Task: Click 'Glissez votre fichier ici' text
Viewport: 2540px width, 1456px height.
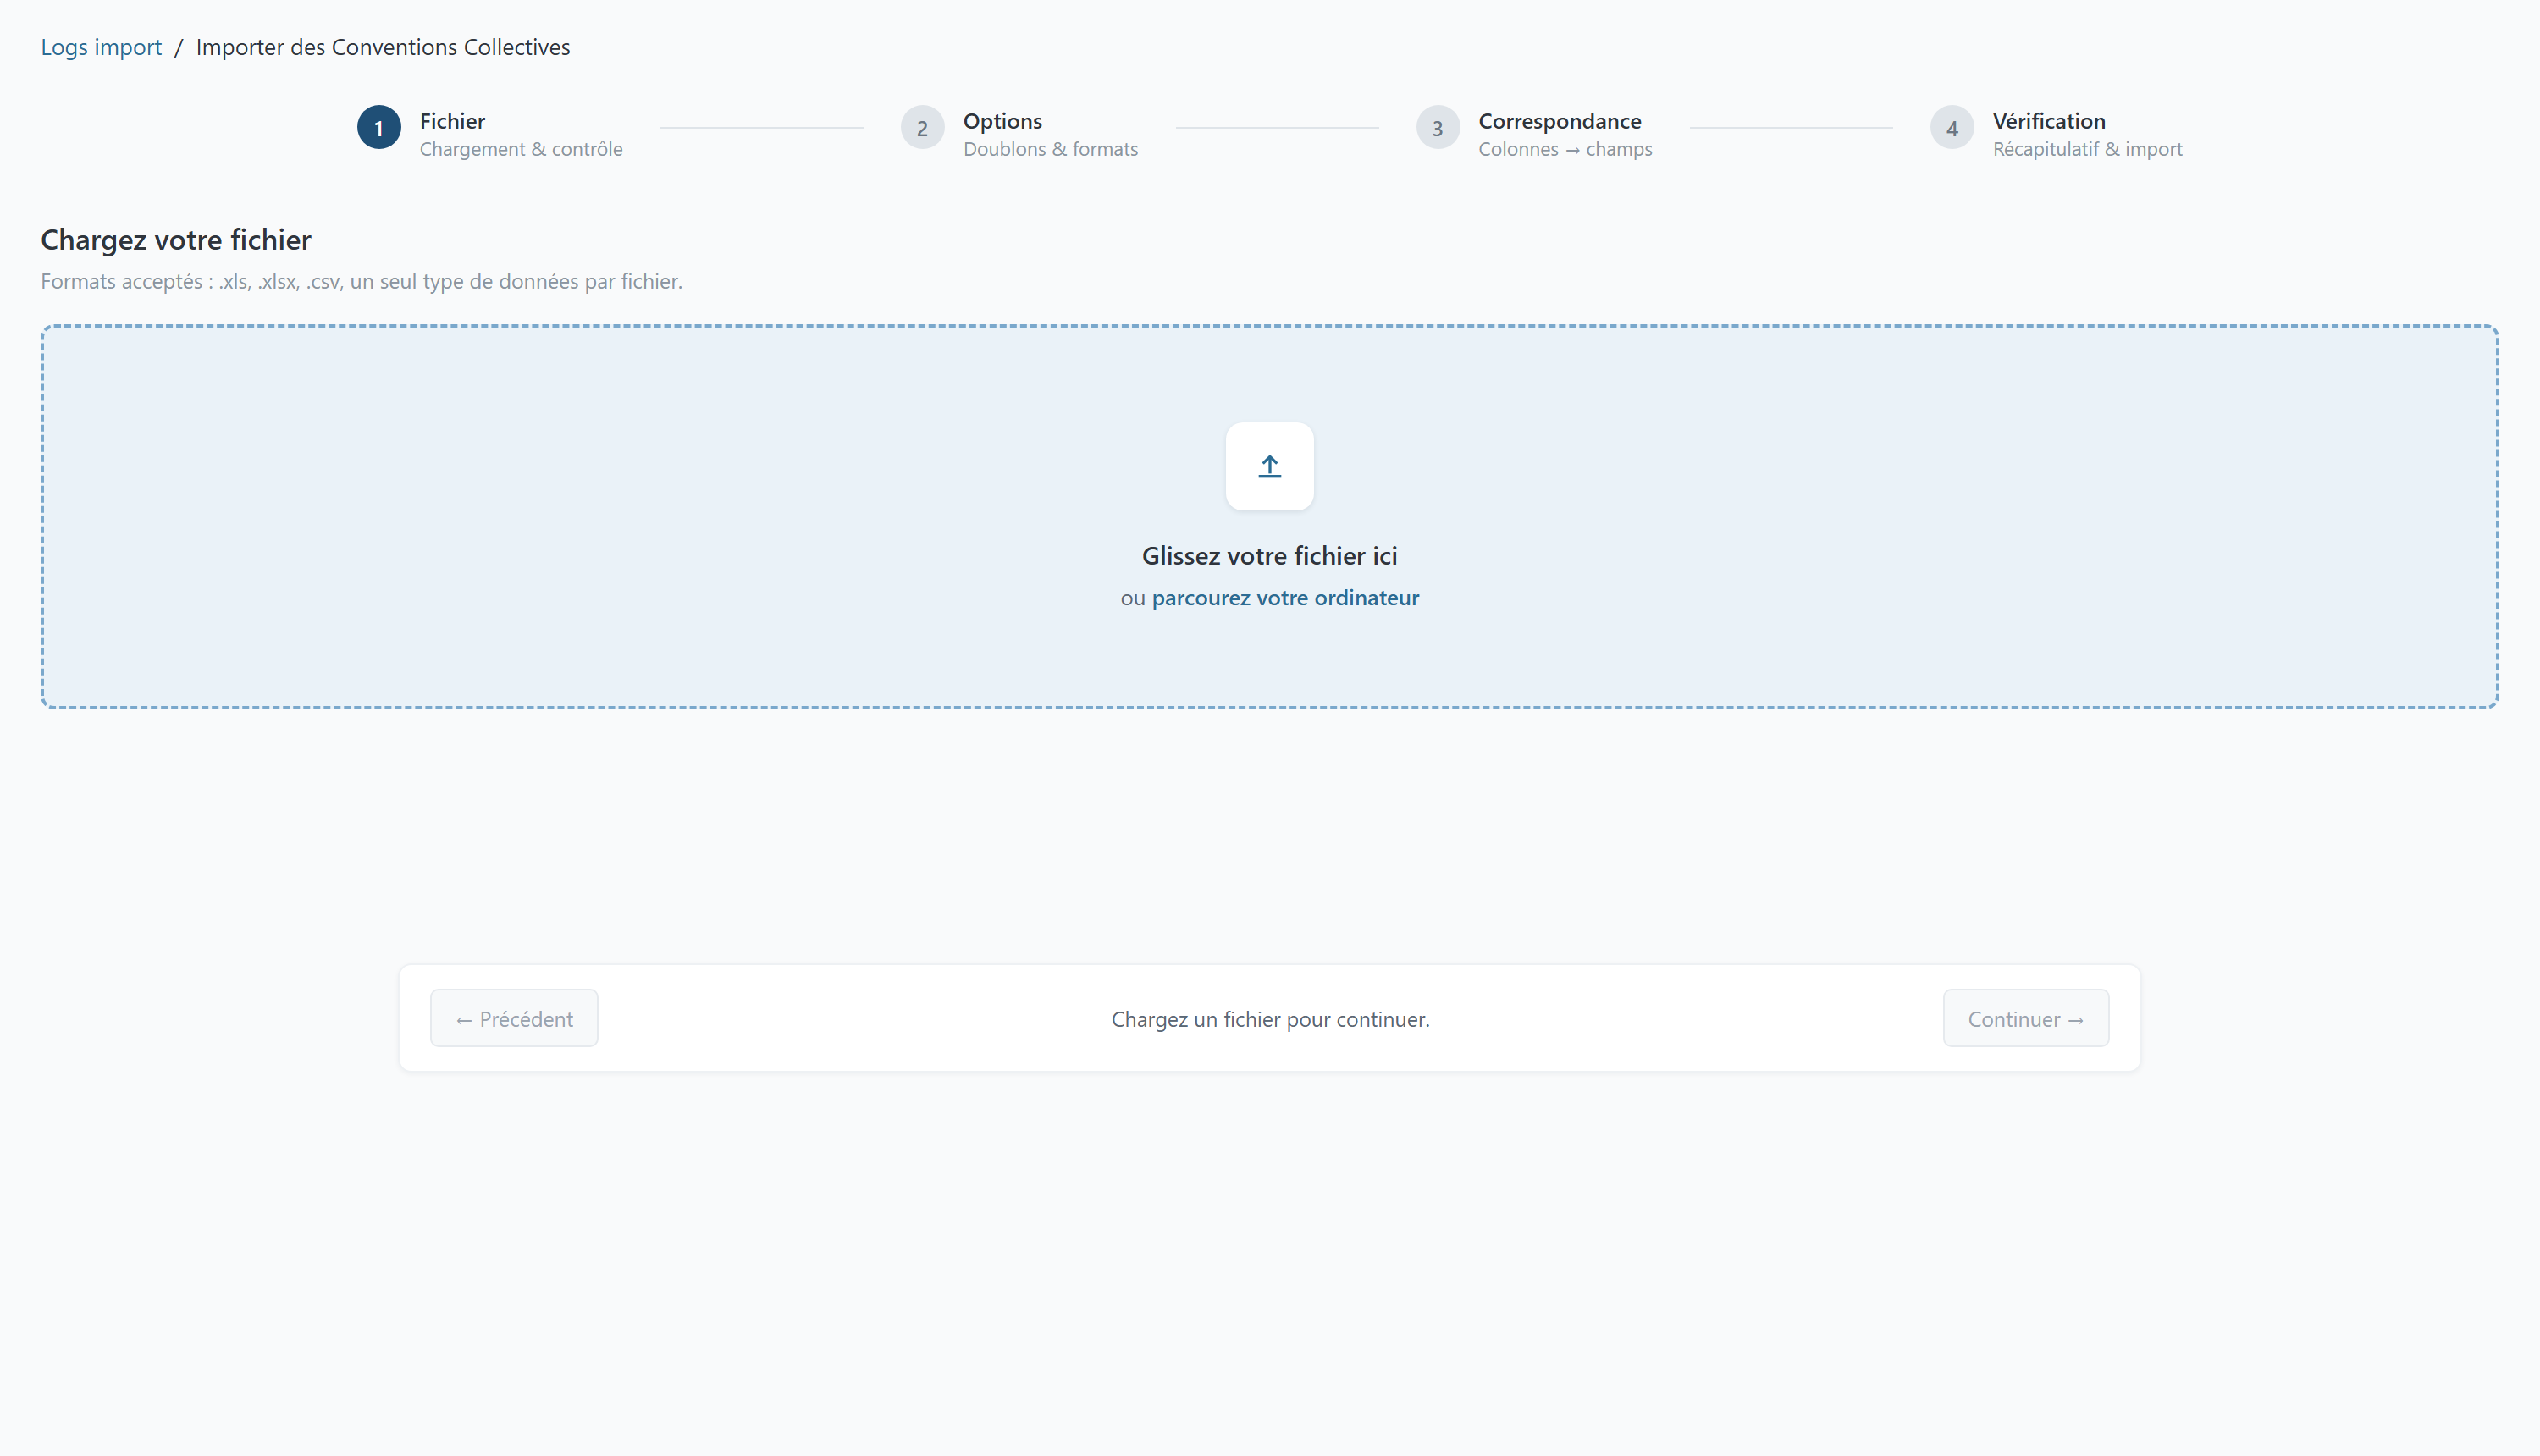Action: pyautogui.click(x=1269, y=556)
